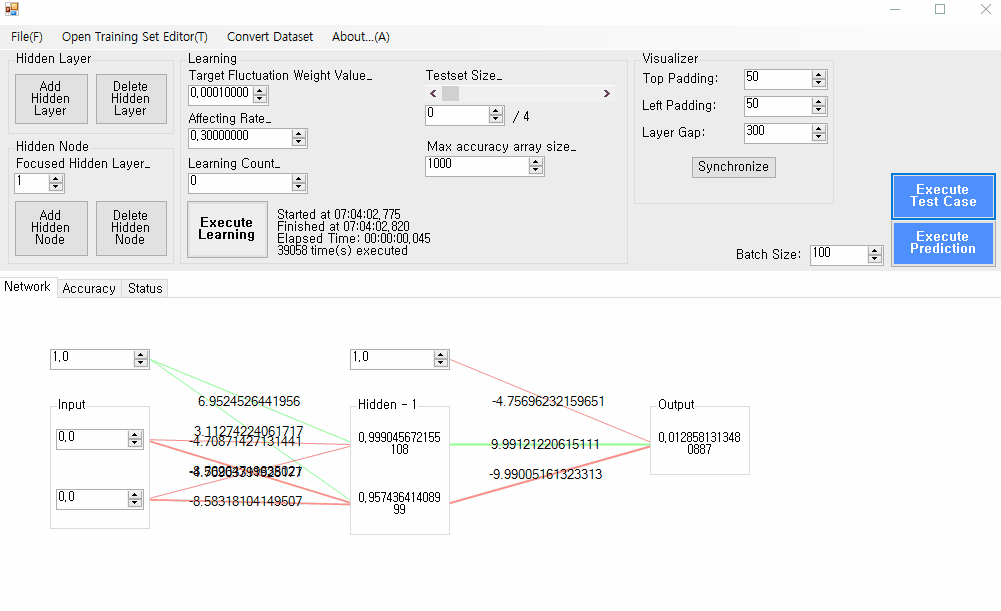Viewport: 1001px width, 611px height.
Task: Click the Testset Size slider left arrow
Action: [x=433, y=94]
